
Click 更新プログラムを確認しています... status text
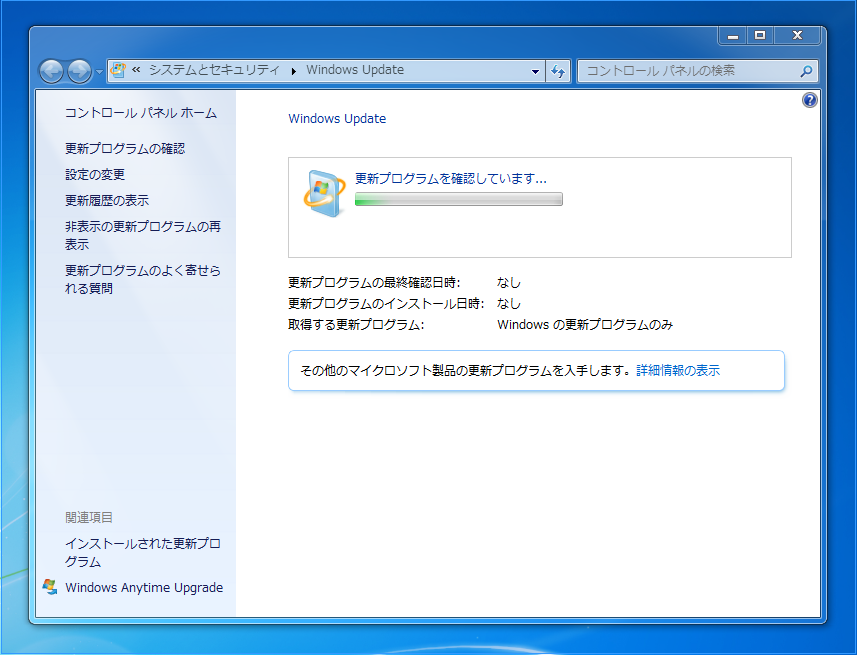click(x=451, y=178)
